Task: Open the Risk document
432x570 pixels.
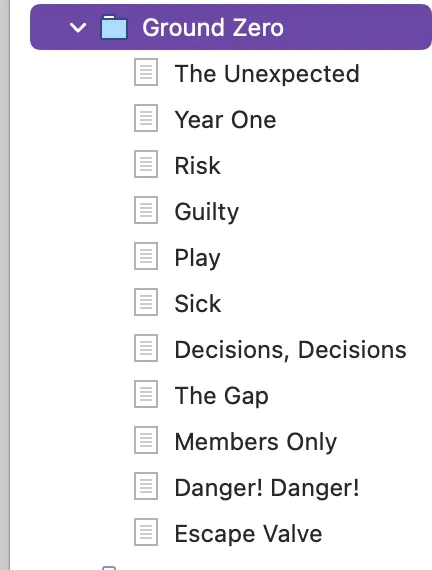Action: point(197,166)
